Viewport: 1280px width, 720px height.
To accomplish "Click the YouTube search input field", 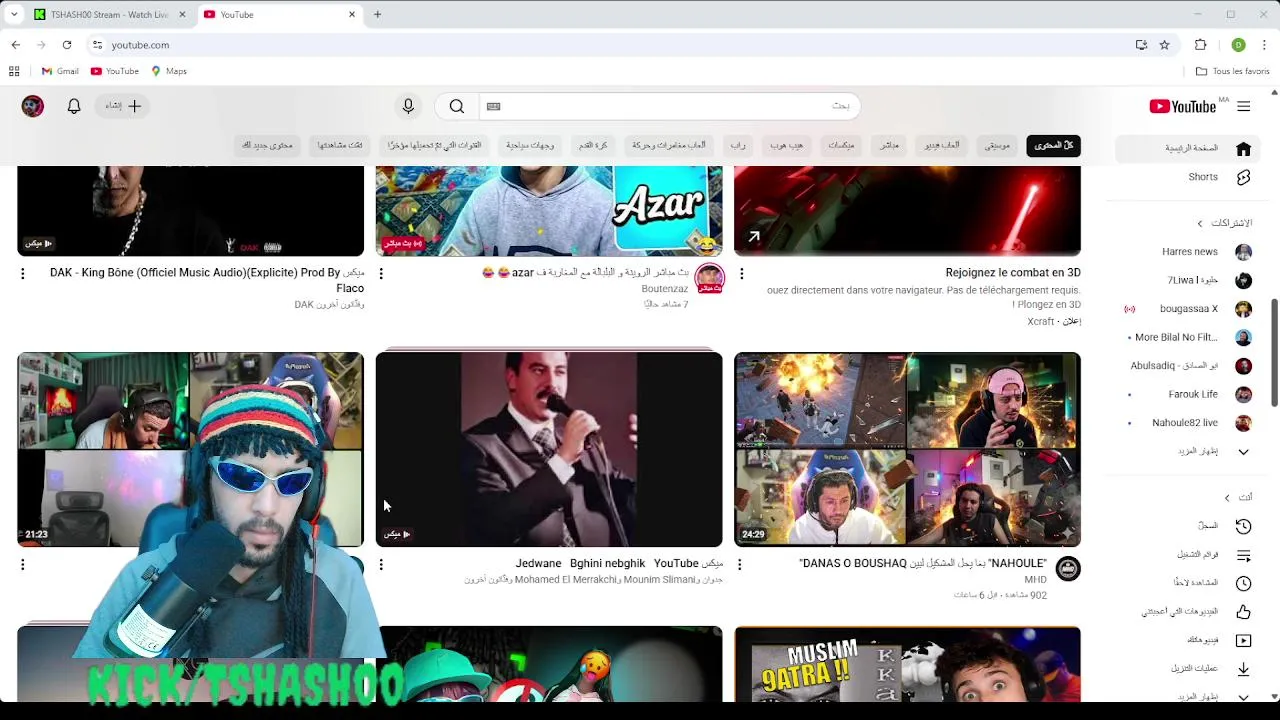I will point(670,106).
